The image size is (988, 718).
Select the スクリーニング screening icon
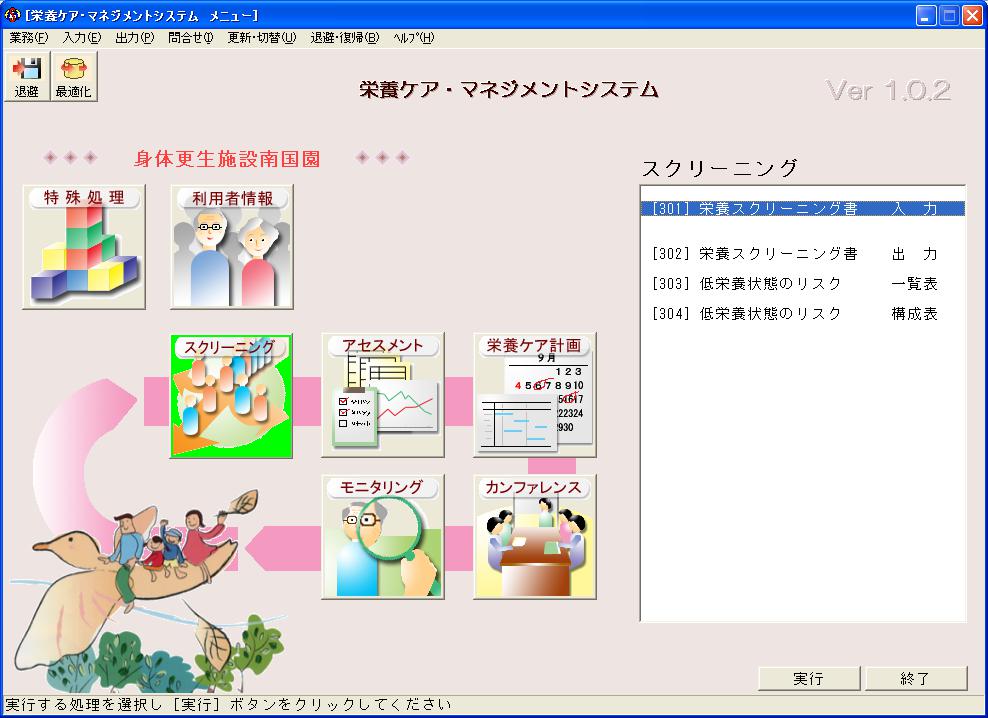[x=231, y=396]
